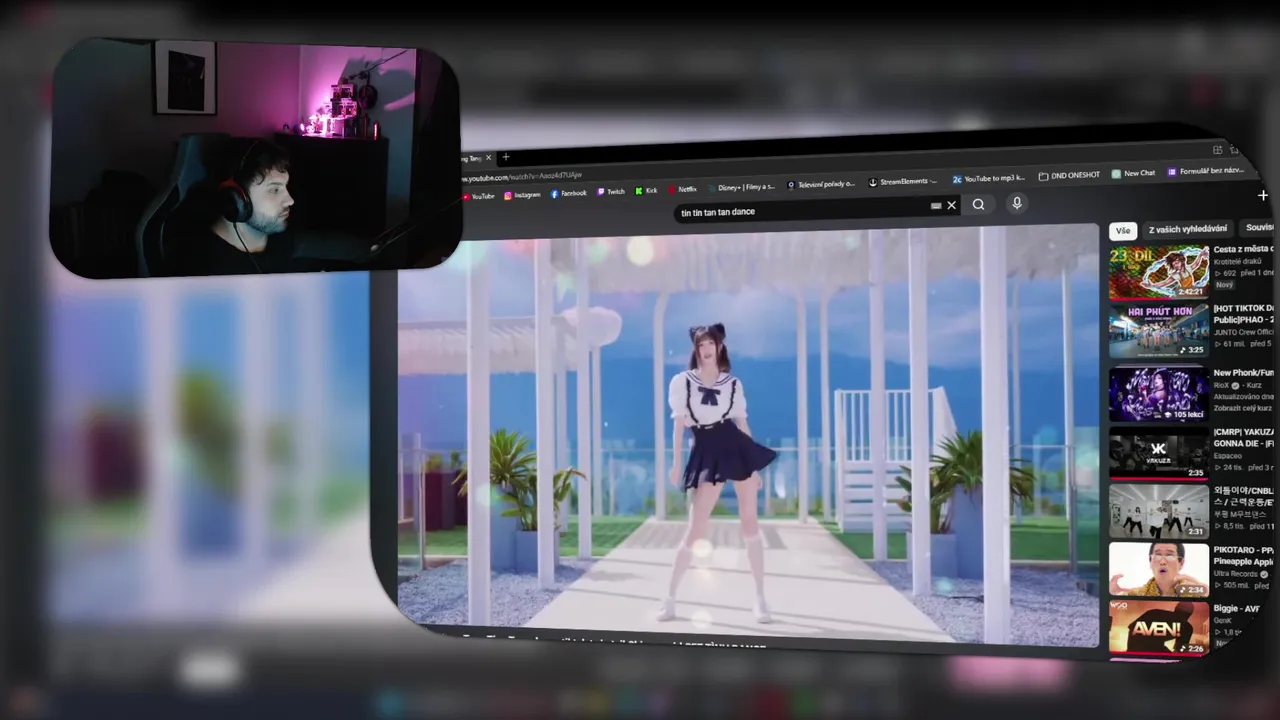Start voice search with microphone icon
The width and height of the screenshot is (1280, 720).
click(x=1016, y=203)
